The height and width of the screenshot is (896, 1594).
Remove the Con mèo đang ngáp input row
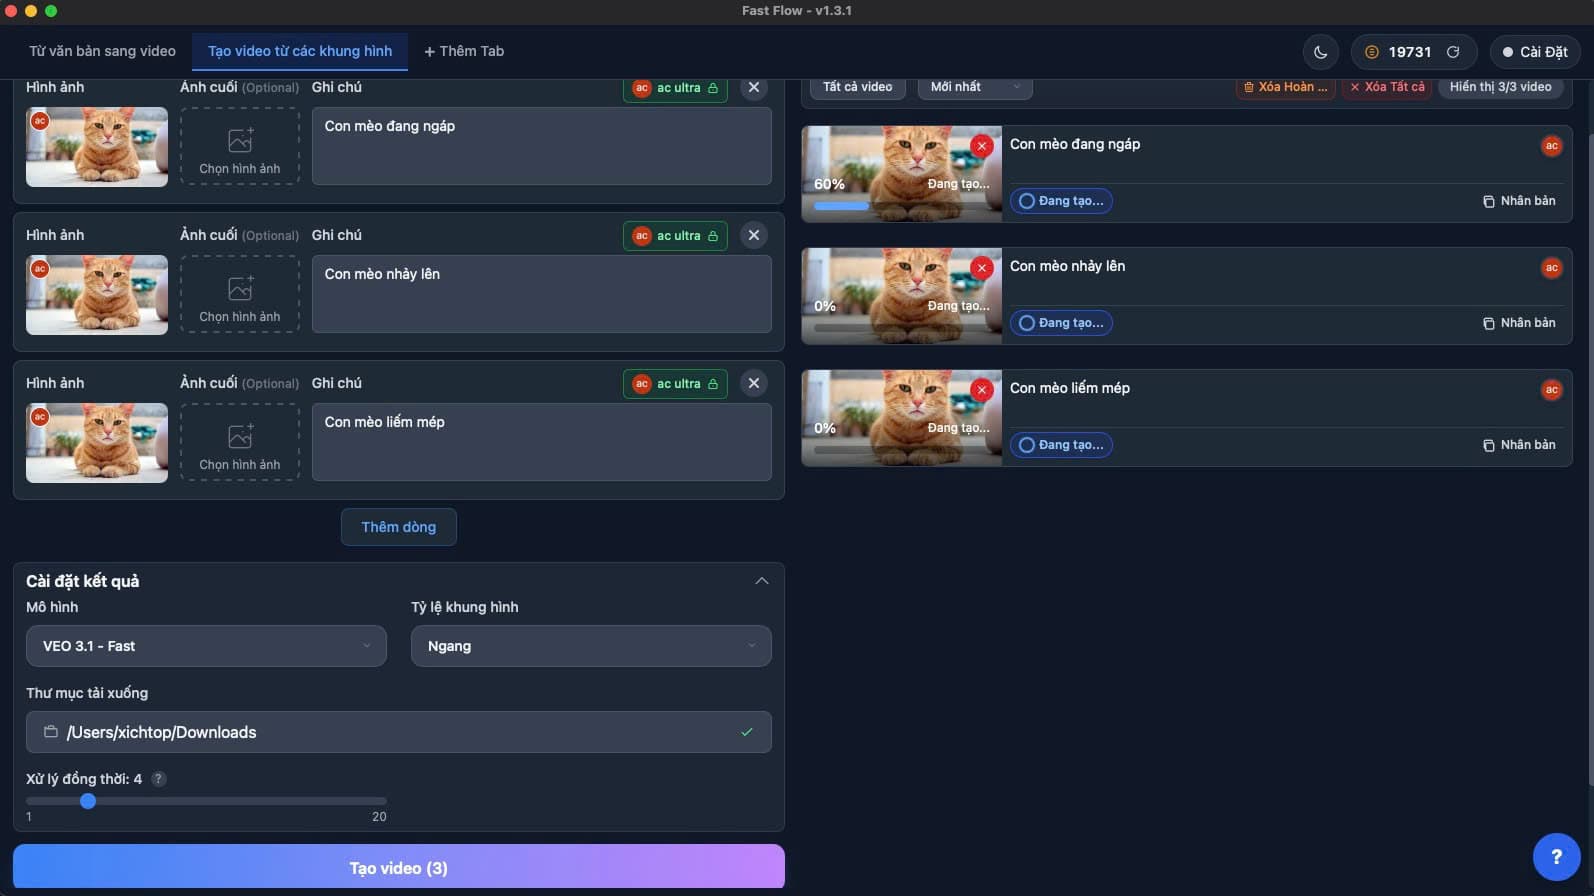[754, 88]
